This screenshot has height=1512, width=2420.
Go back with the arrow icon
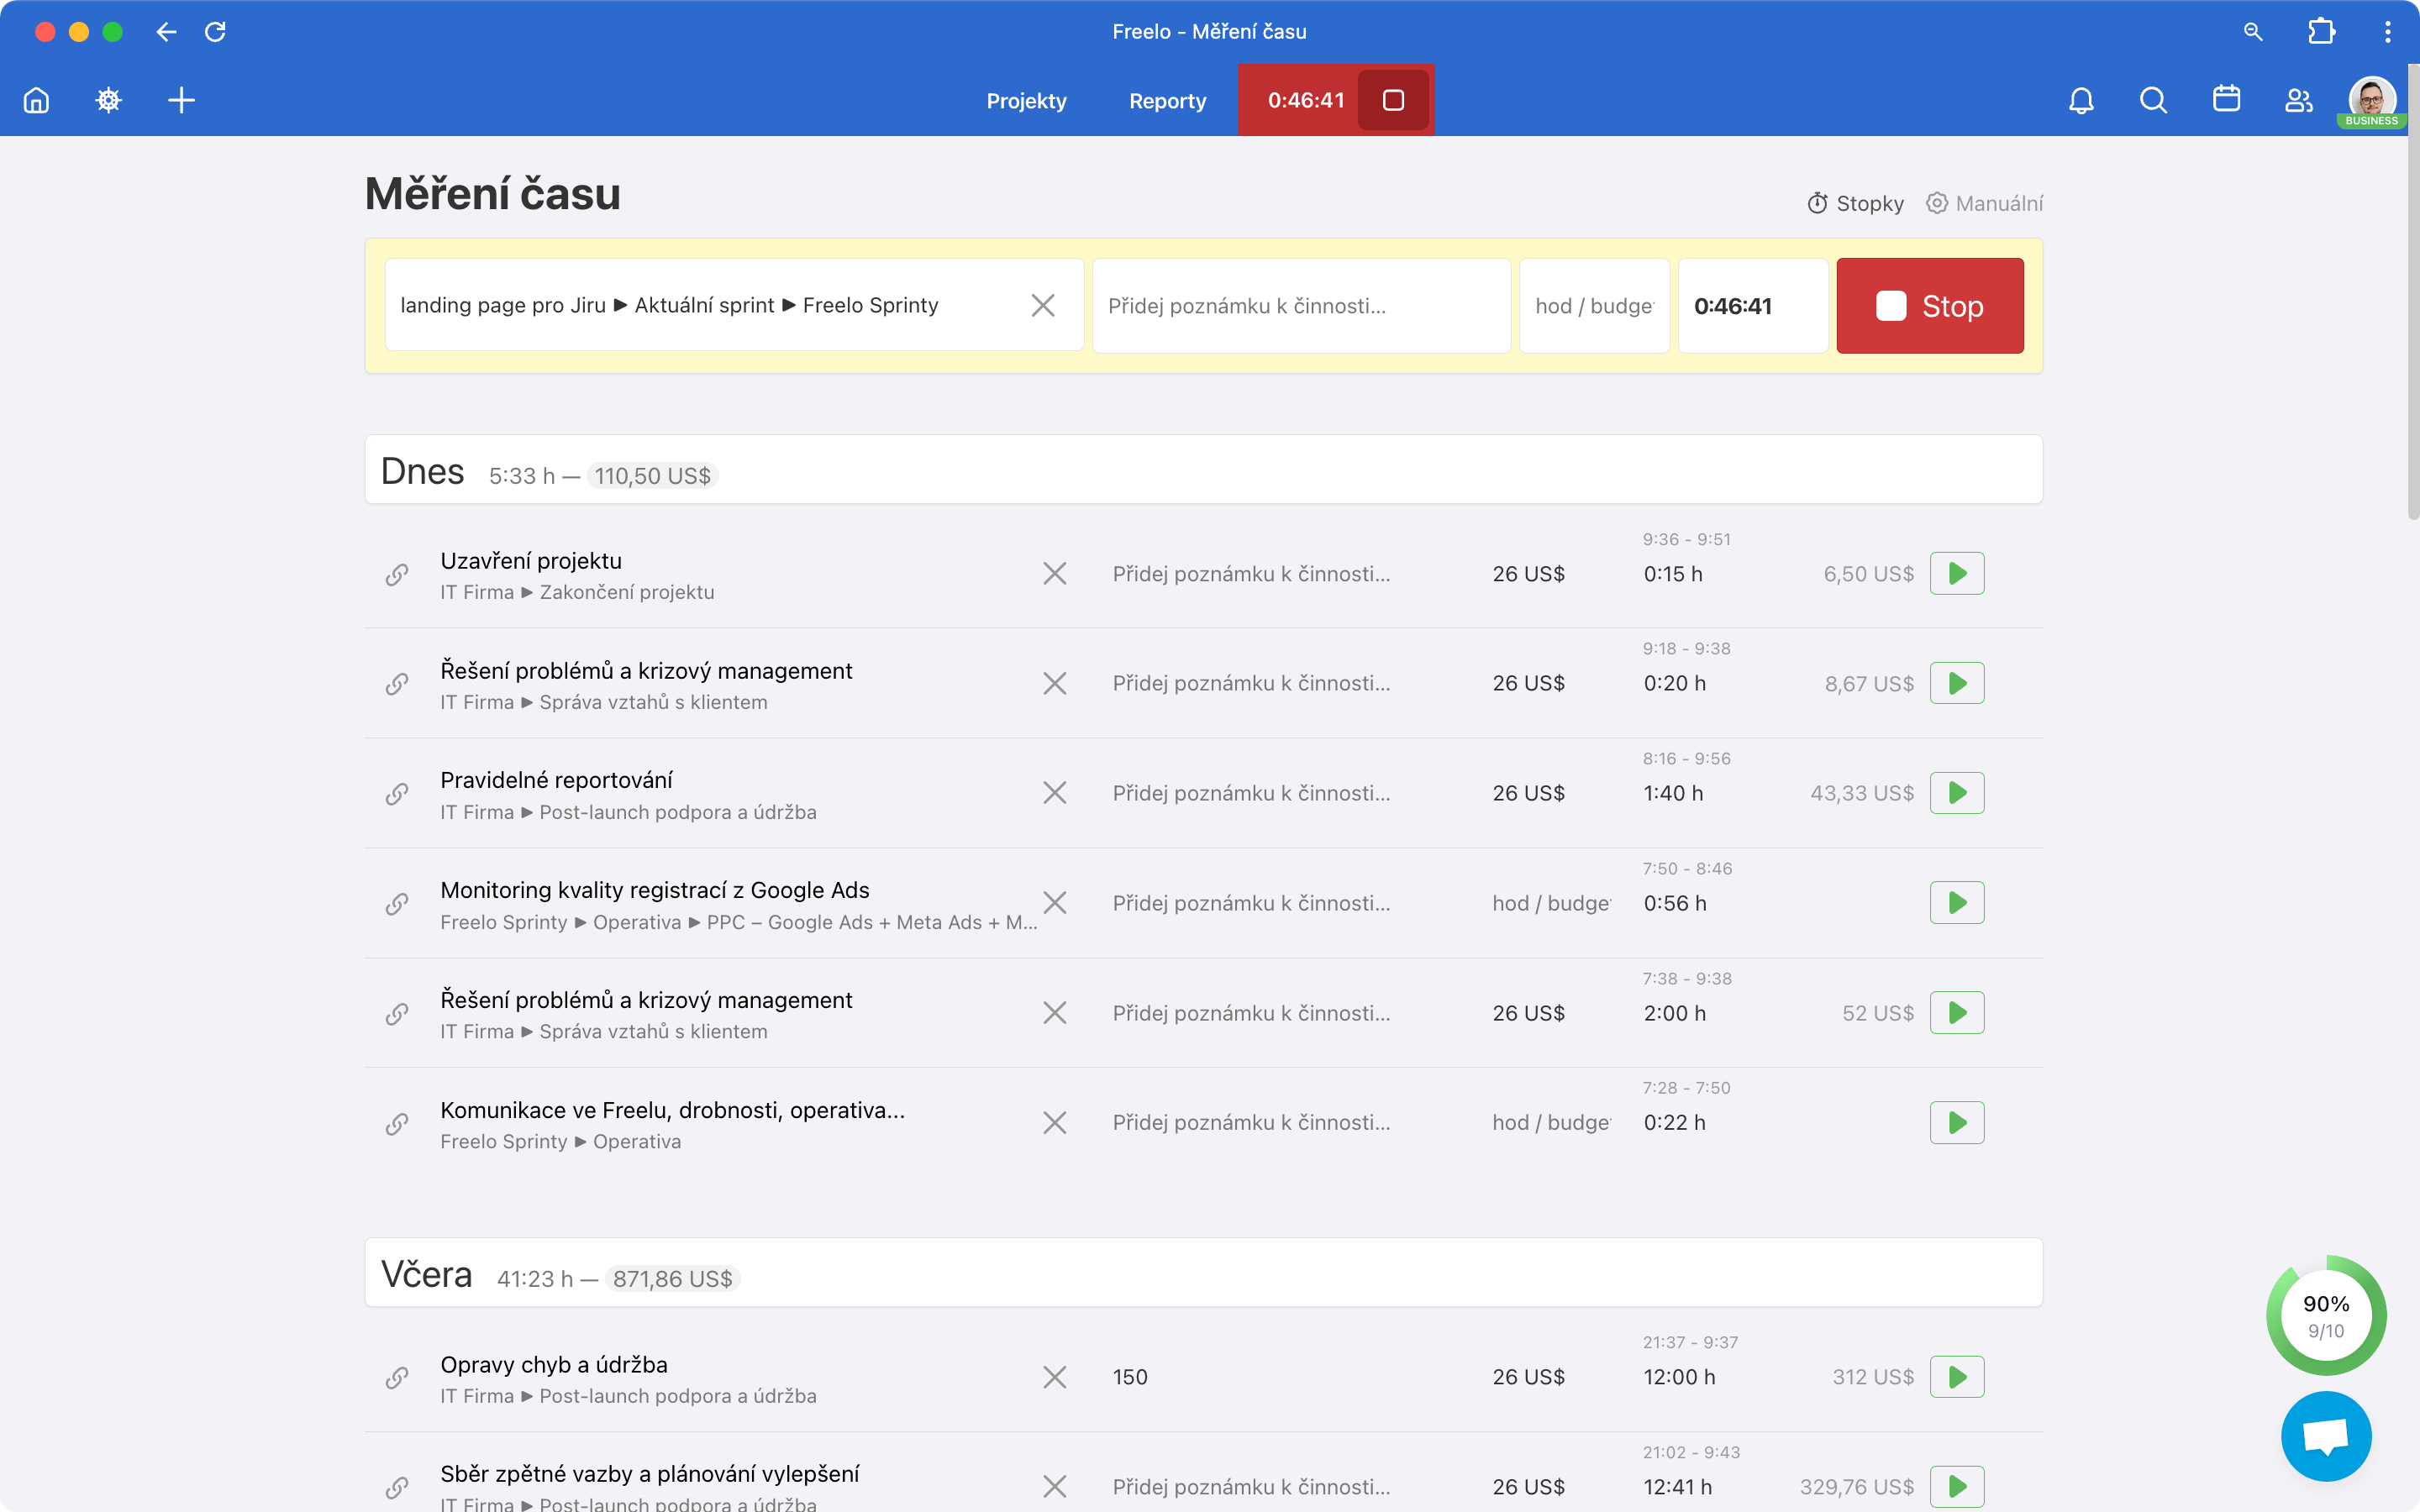(x=166, y=32)
